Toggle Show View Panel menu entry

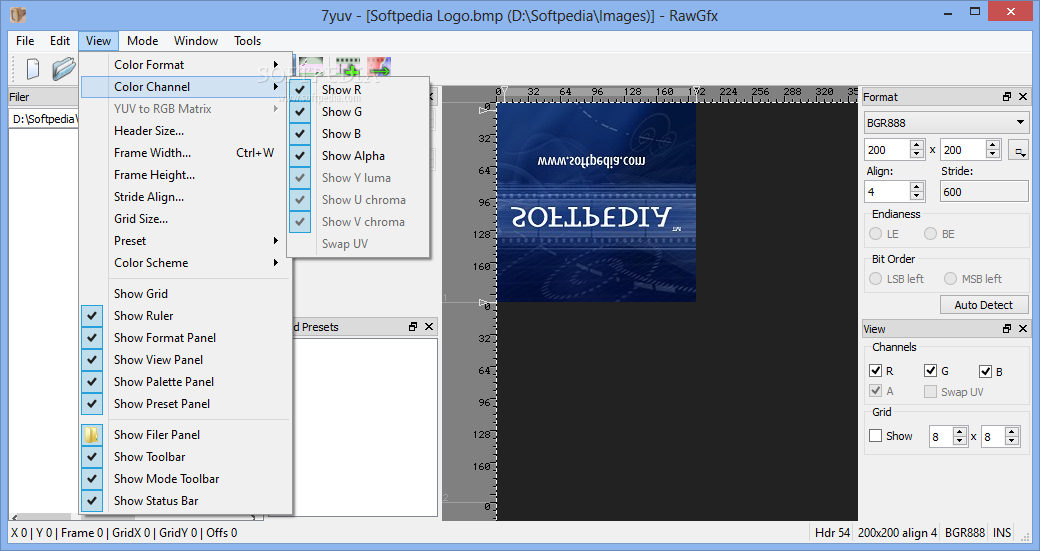pyautogui.click(x=186, y=359)
